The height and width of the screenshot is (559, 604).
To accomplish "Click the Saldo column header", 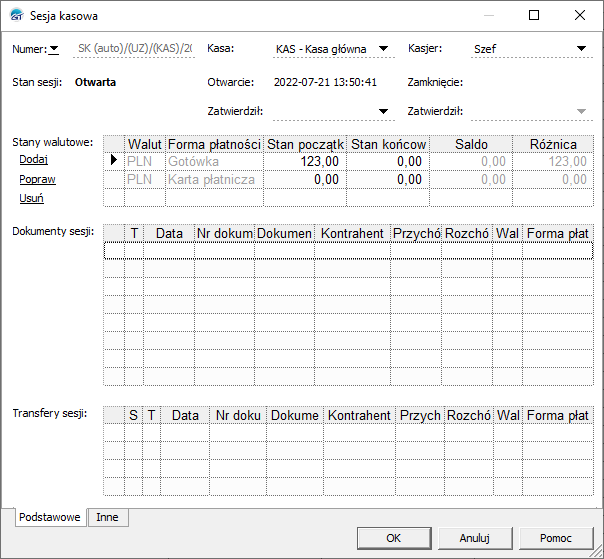I will pyautogui.click(x=471, y=145).
